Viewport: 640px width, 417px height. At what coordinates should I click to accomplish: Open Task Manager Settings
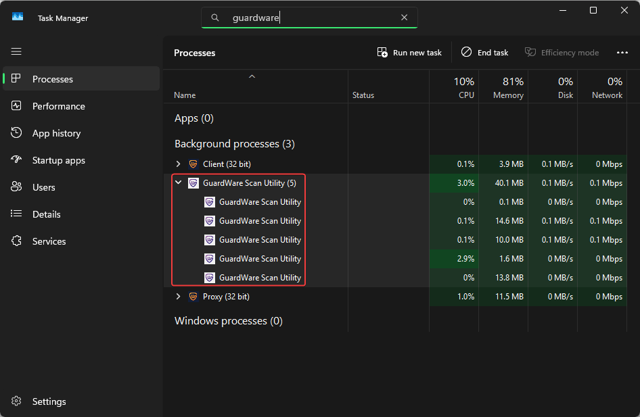tap(48, 401)
